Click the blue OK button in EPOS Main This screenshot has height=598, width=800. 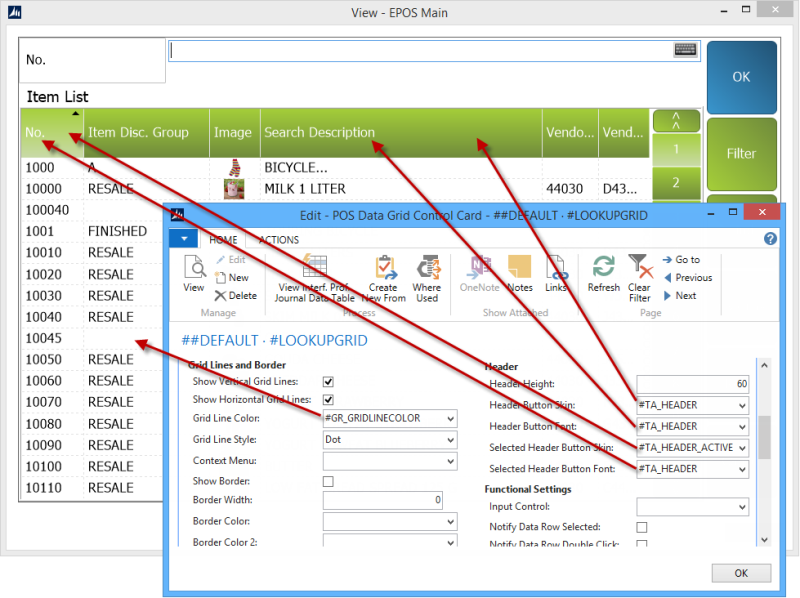pos(741,77)
